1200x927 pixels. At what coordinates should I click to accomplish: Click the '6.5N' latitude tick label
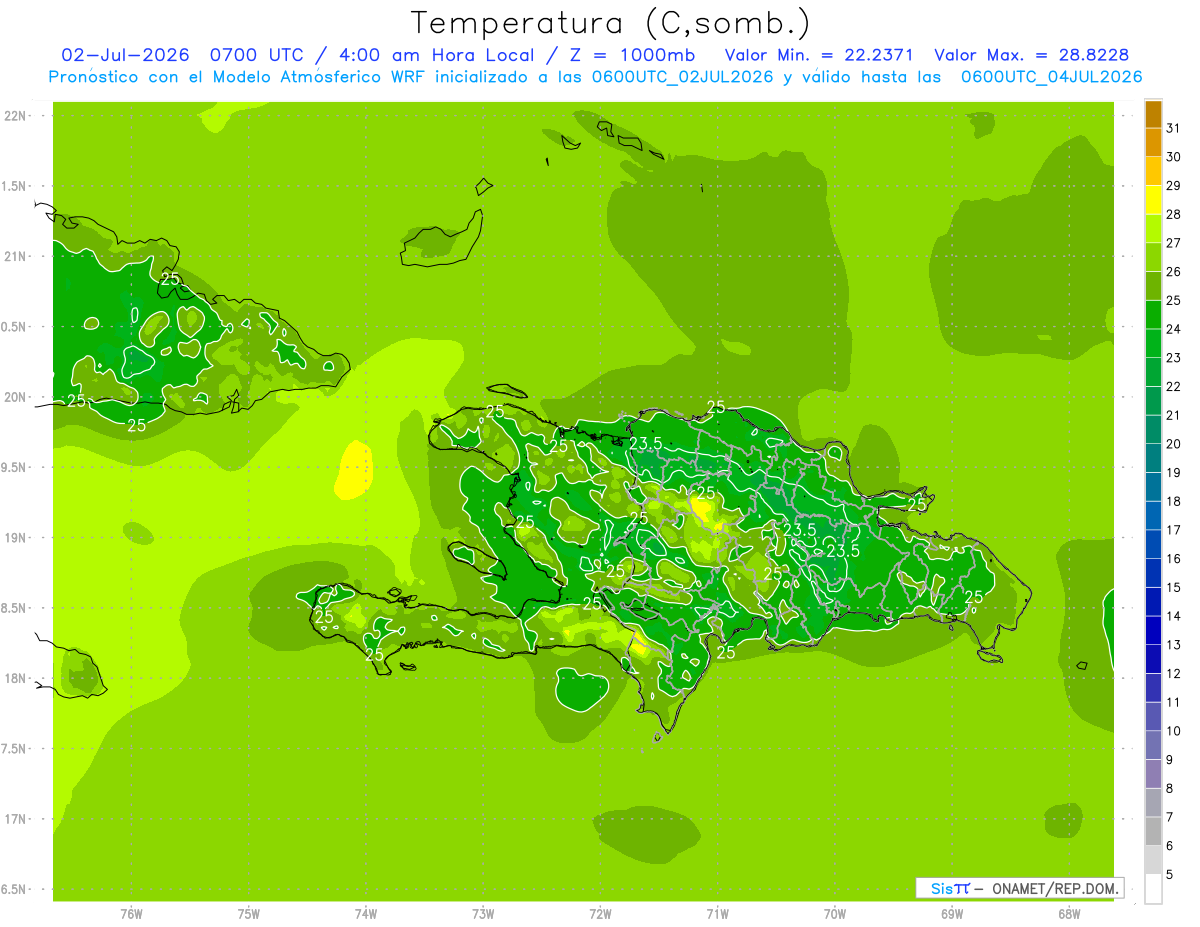[x=15, y=889]
